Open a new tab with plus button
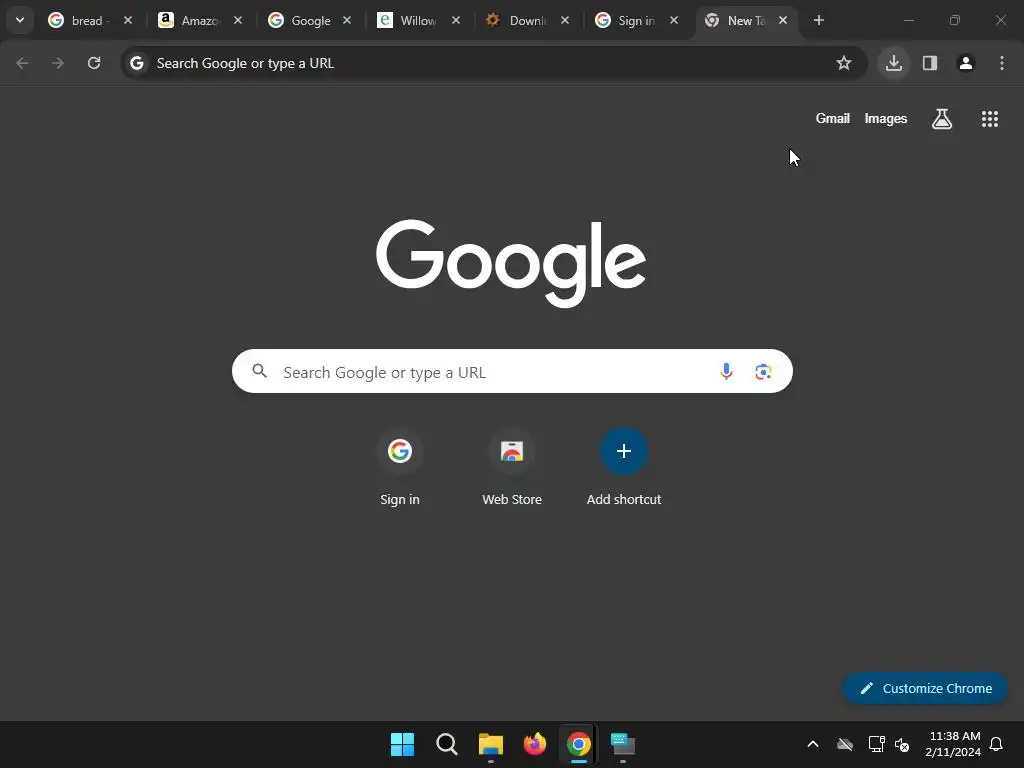The image size is (1024, 768). point(819,20)
